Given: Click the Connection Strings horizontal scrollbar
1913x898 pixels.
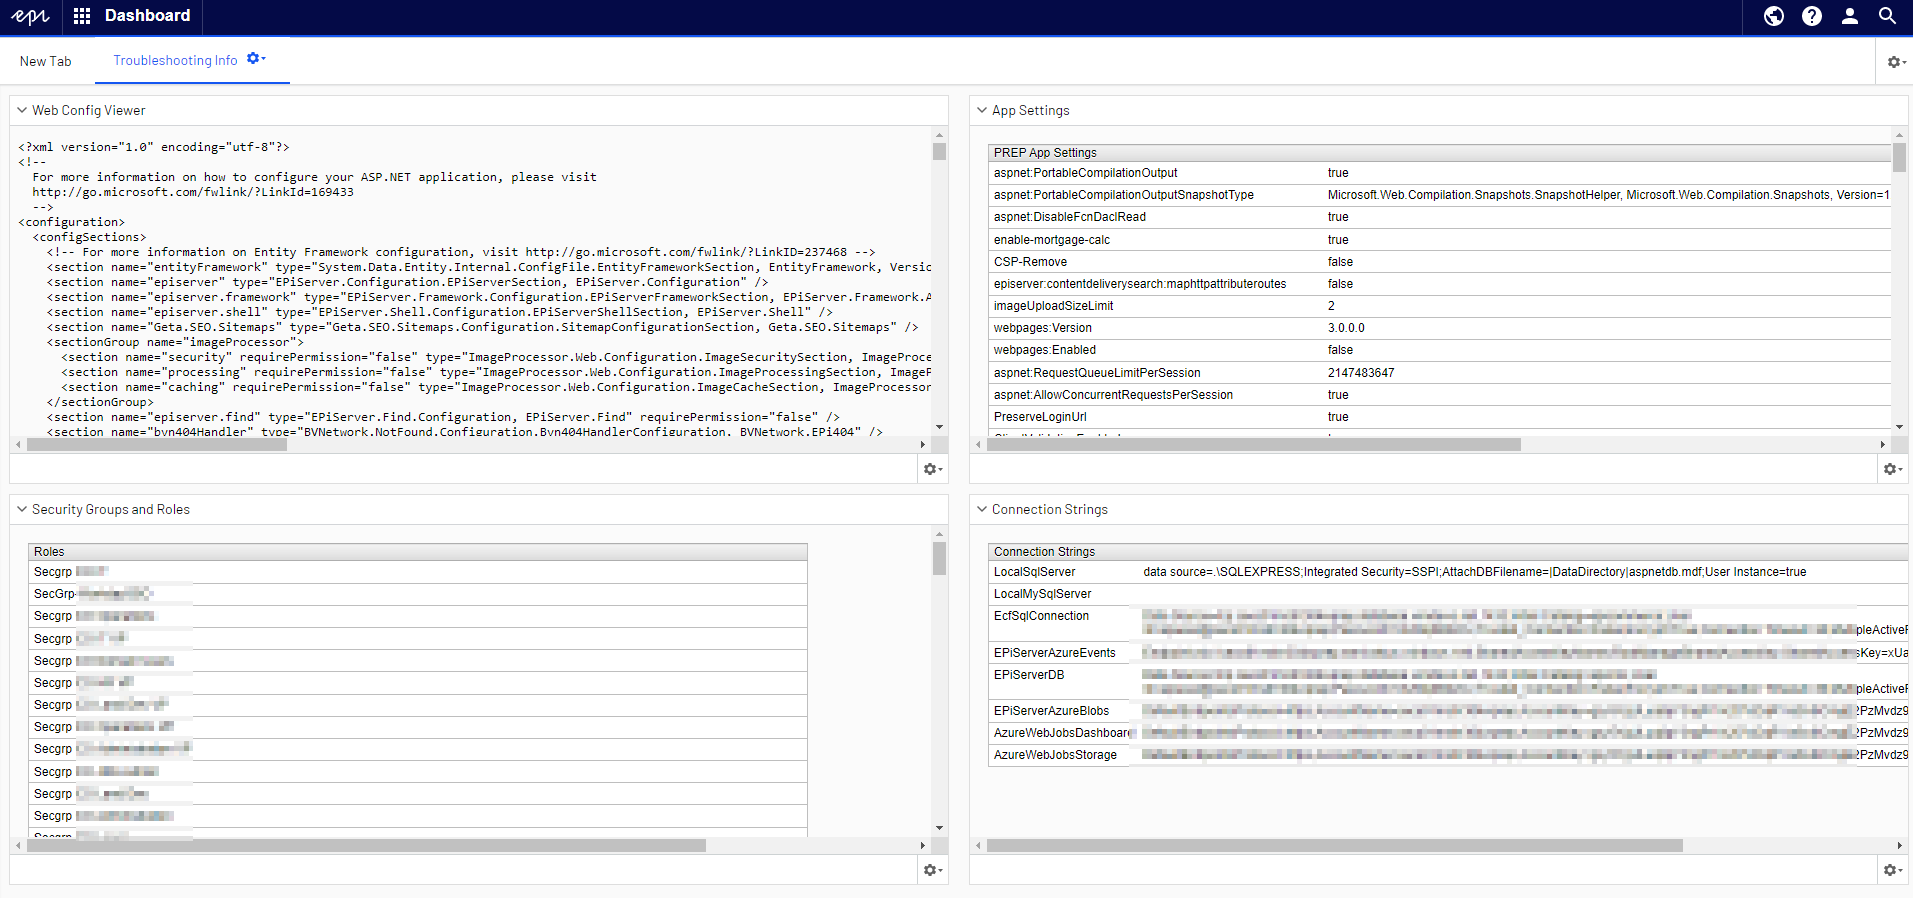Looking at the screenshot, I should tap(1334, 846).
